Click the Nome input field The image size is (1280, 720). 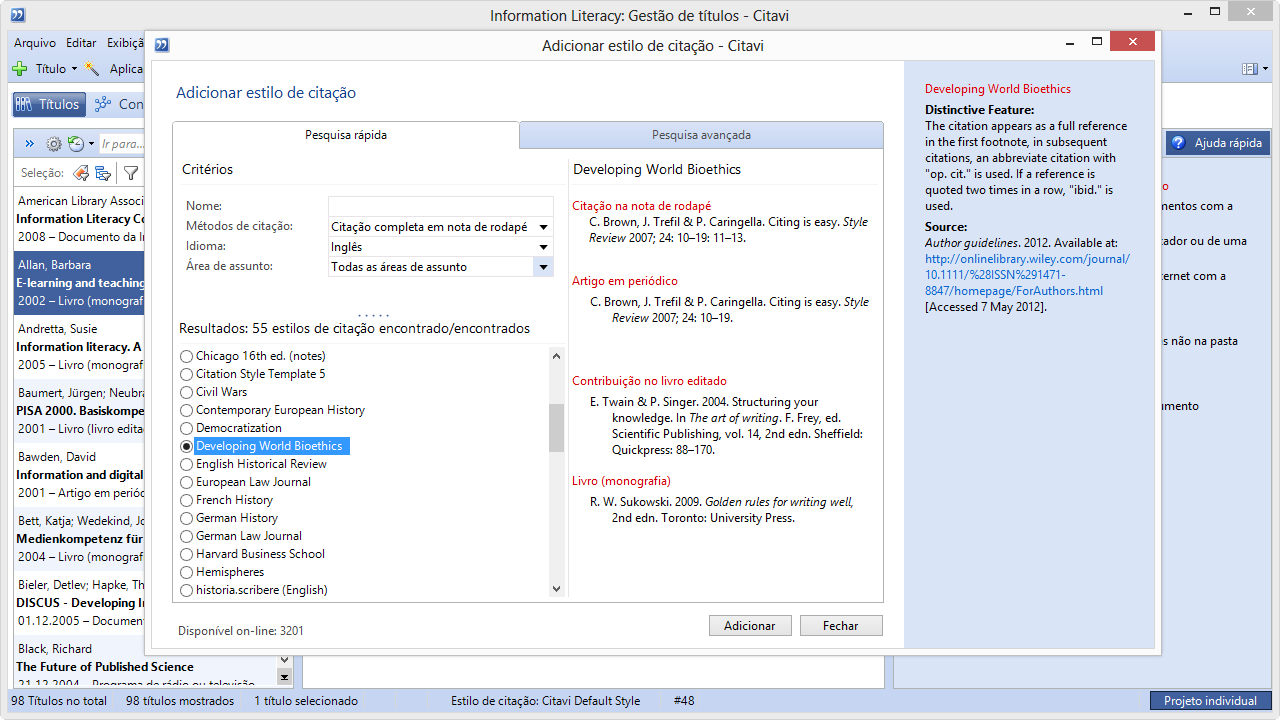pyautogui.click(x=440, y=206)
